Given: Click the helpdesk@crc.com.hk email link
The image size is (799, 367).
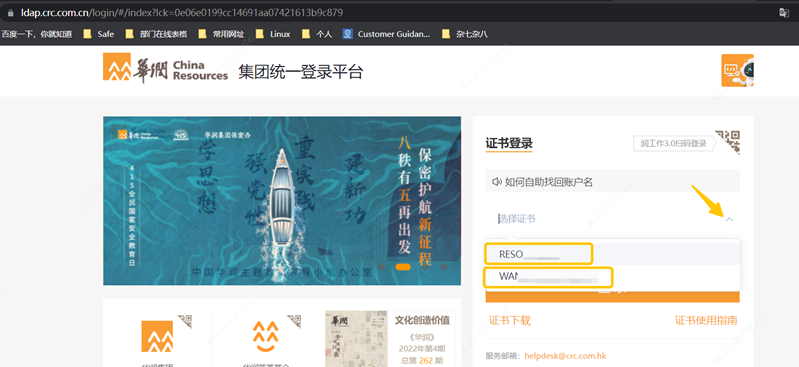Looking at the screenshot, I should click(565, 356).
